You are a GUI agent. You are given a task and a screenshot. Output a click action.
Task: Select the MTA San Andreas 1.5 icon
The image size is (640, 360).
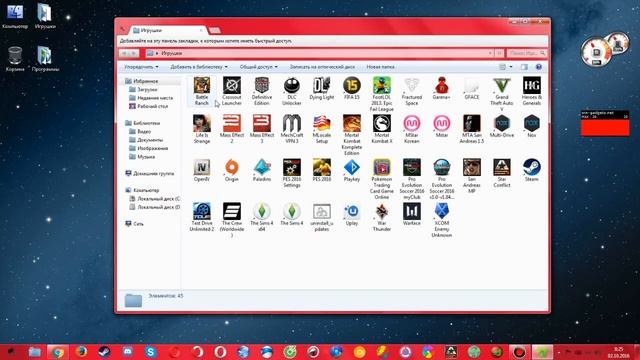point(471,129)
